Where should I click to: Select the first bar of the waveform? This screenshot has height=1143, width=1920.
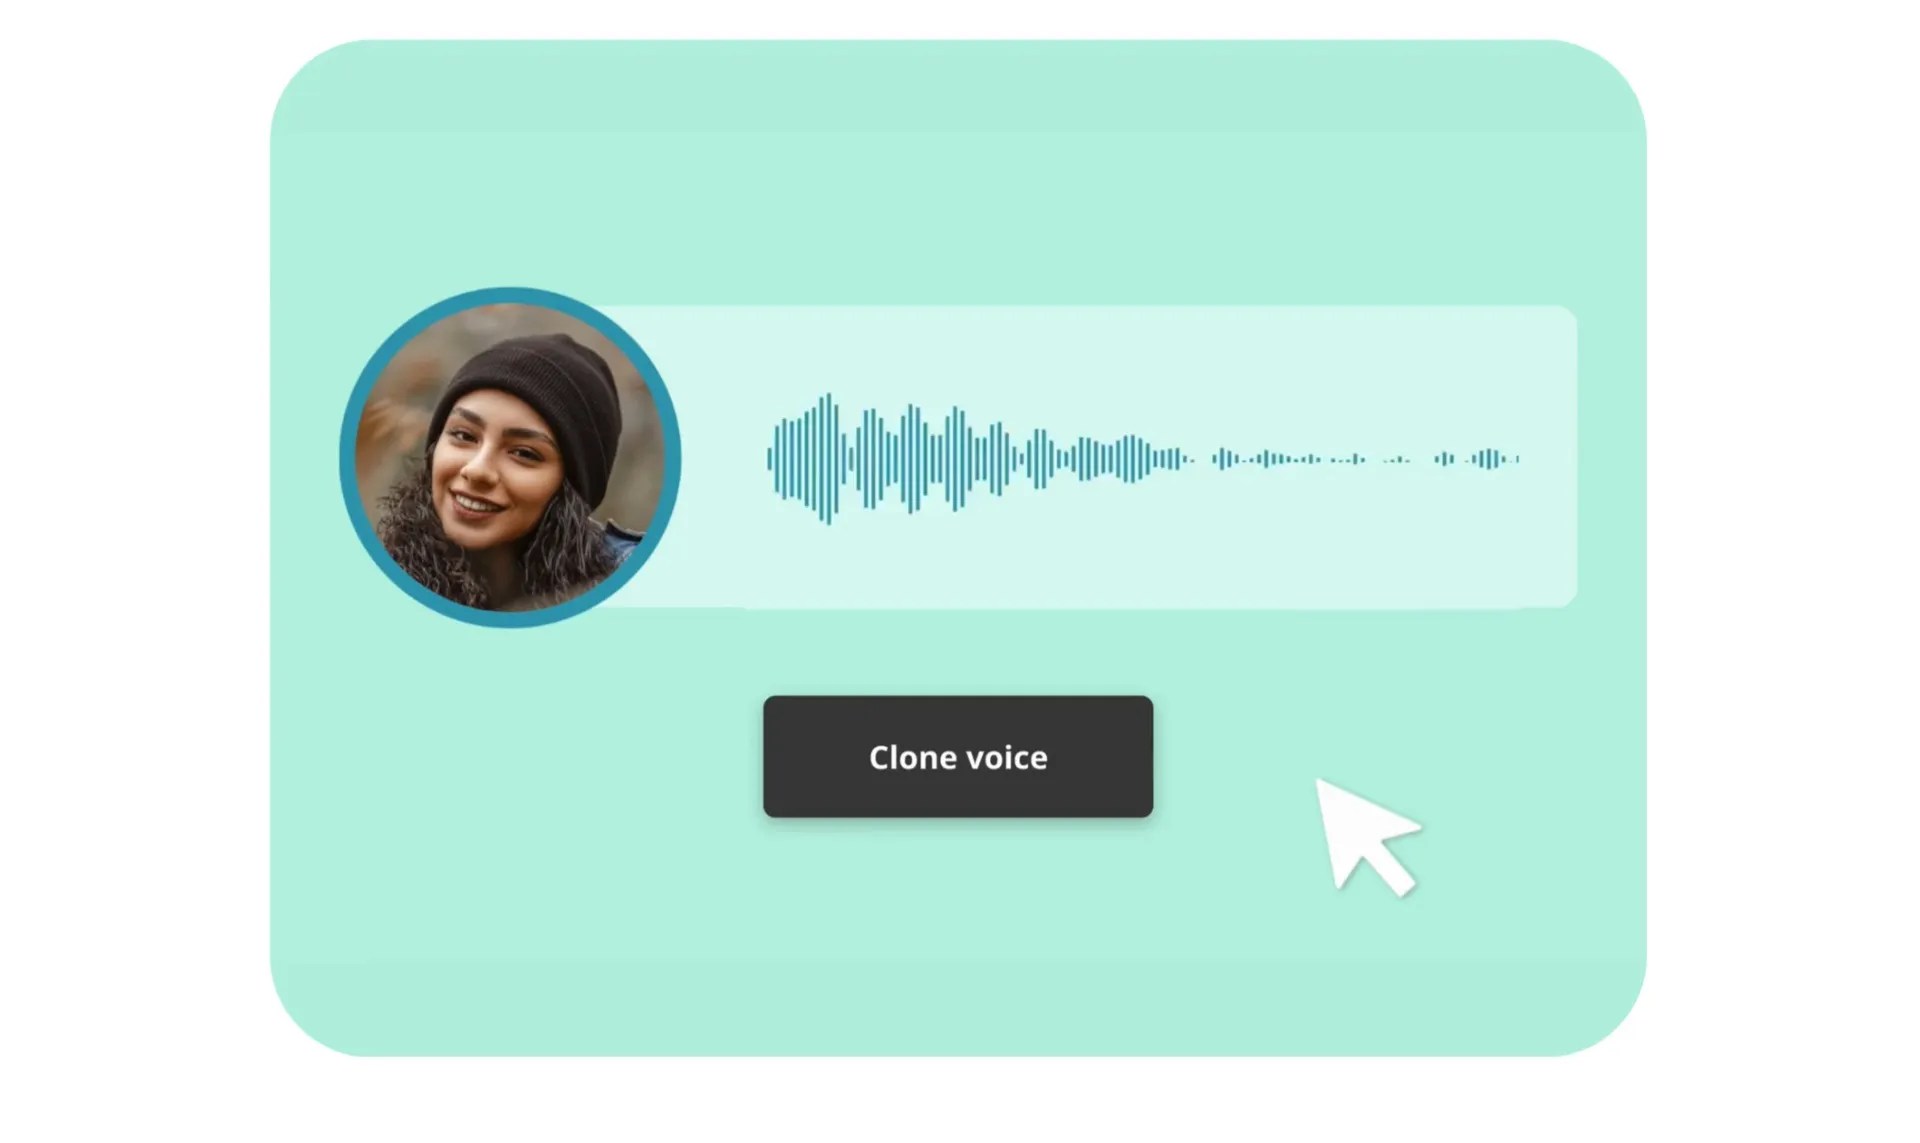click(x=770, y=459)
